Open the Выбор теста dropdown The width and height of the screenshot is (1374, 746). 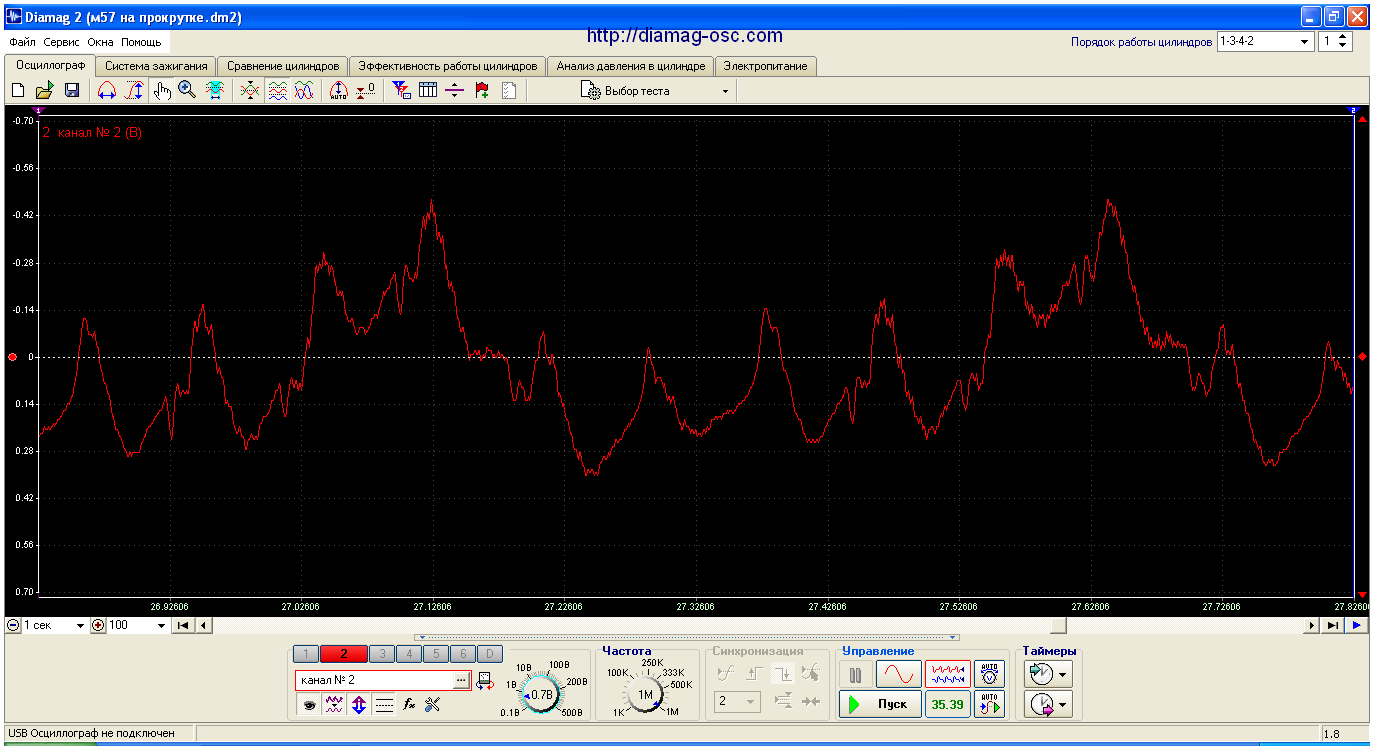click(x=656, y=91)
